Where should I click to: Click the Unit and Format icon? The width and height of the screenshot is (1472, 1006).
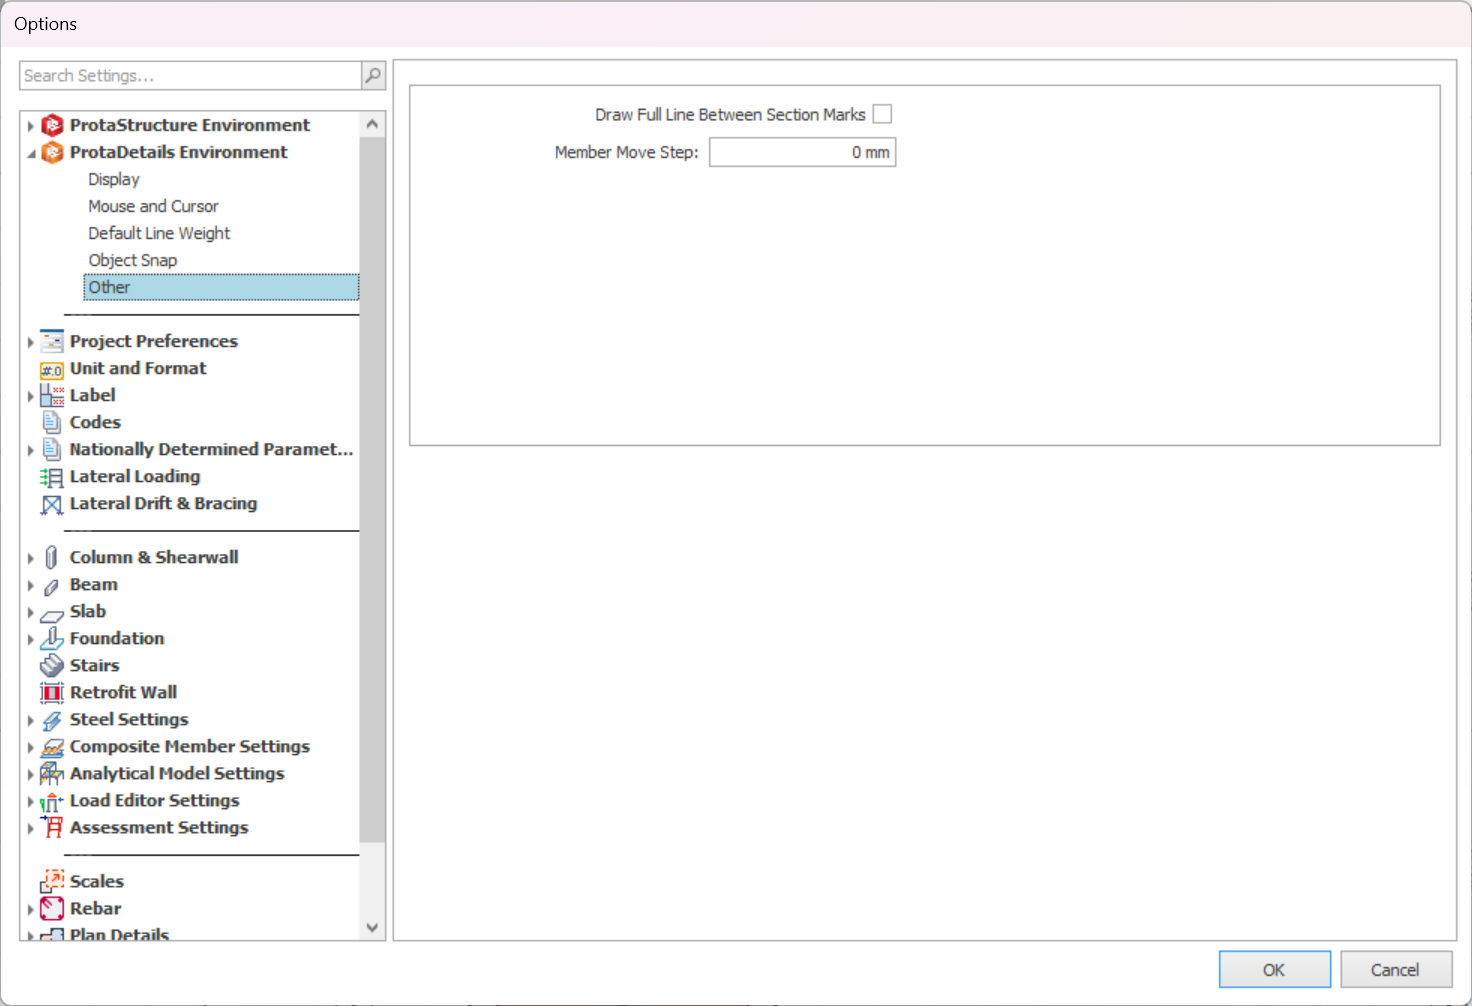(51, 370)
